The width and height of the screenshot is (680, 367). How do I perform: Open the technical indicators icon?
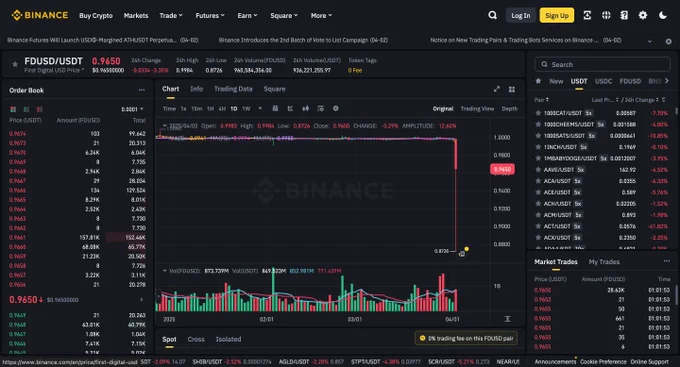tap(290, 108)
